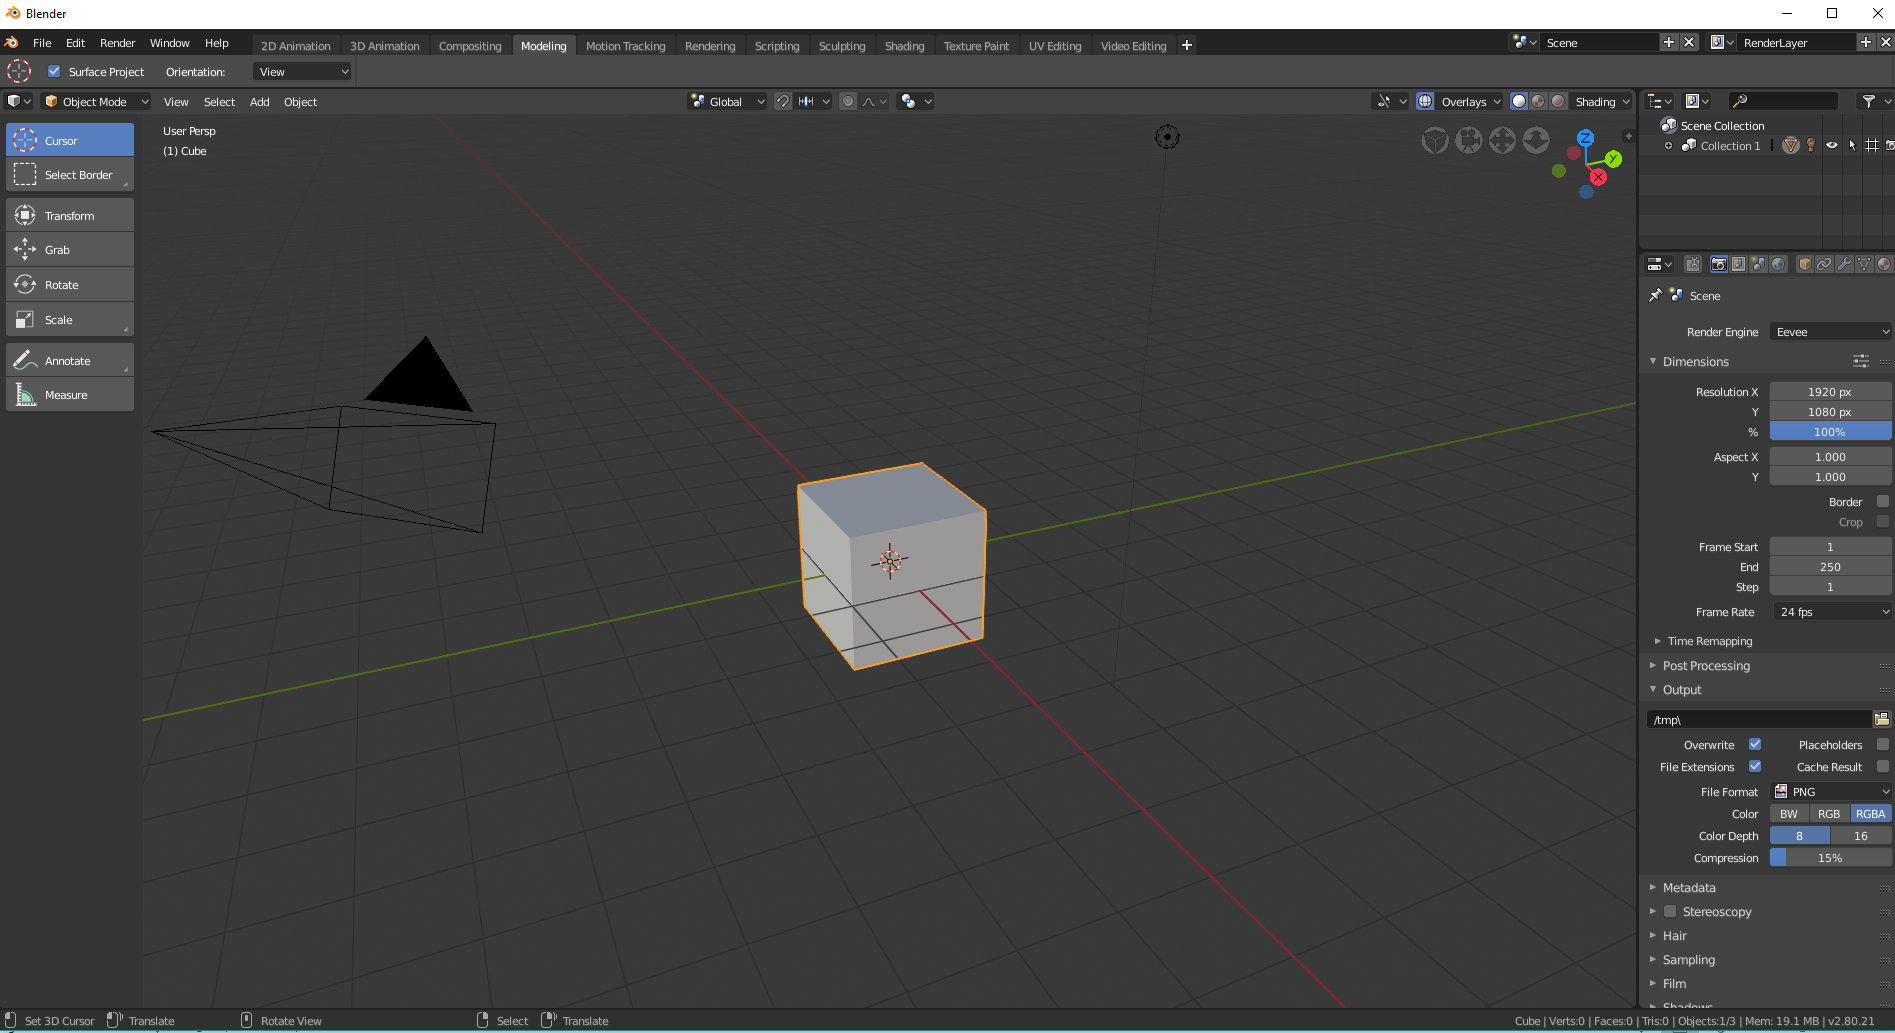The width and height of the screenshot is (1895, 1033).
Task: Uncheck the Overwrite option
Action: pyautogui.click(x=1755, y=744)
